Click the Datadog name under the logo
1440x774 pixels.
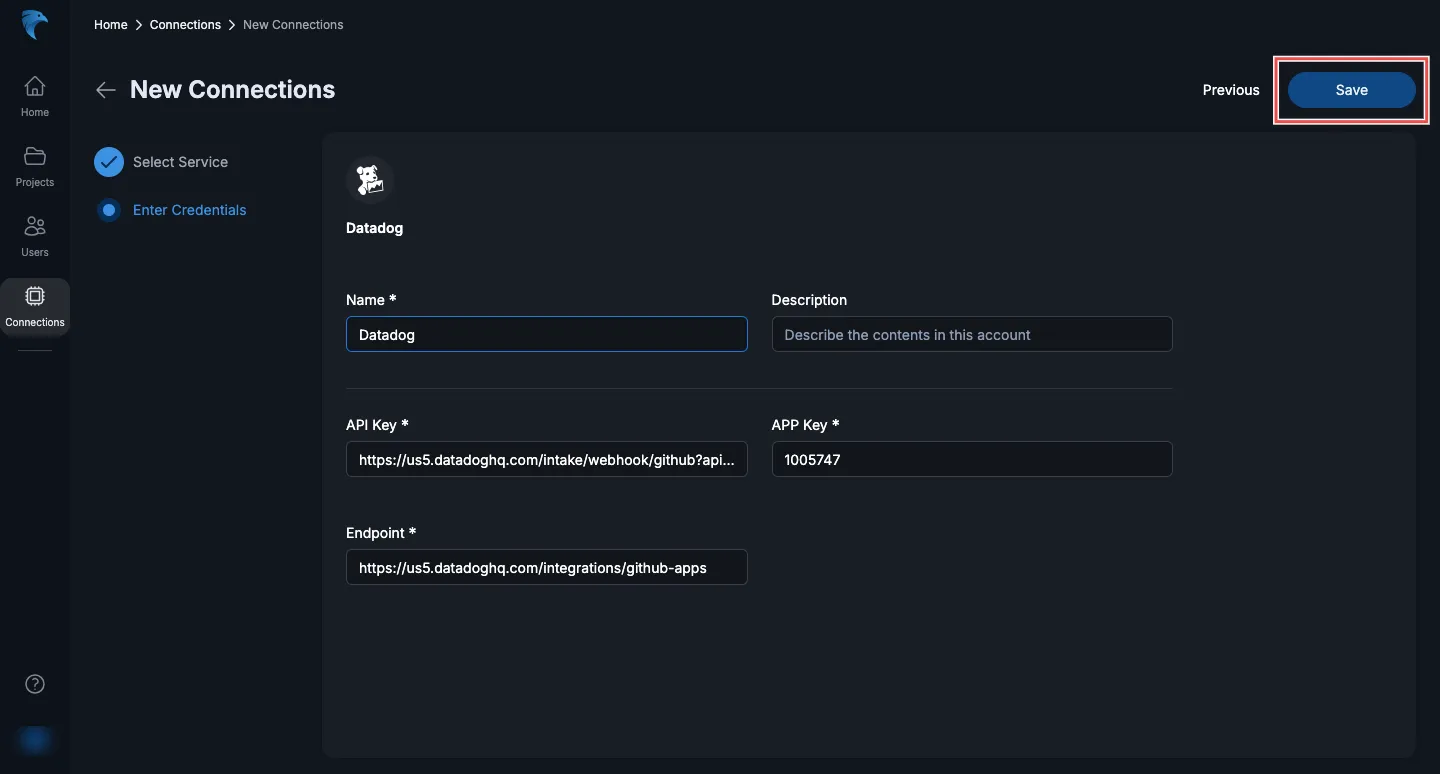[x=374, y=228]
